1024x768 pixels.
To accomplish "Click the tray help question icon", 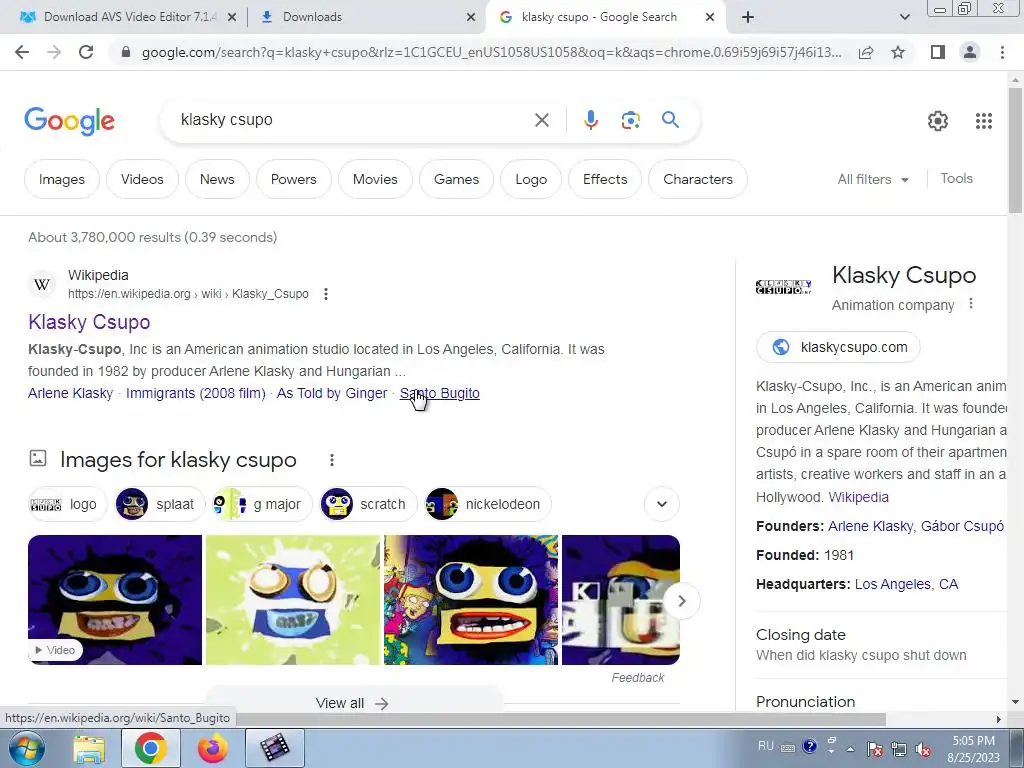I will tap(810, 746).
